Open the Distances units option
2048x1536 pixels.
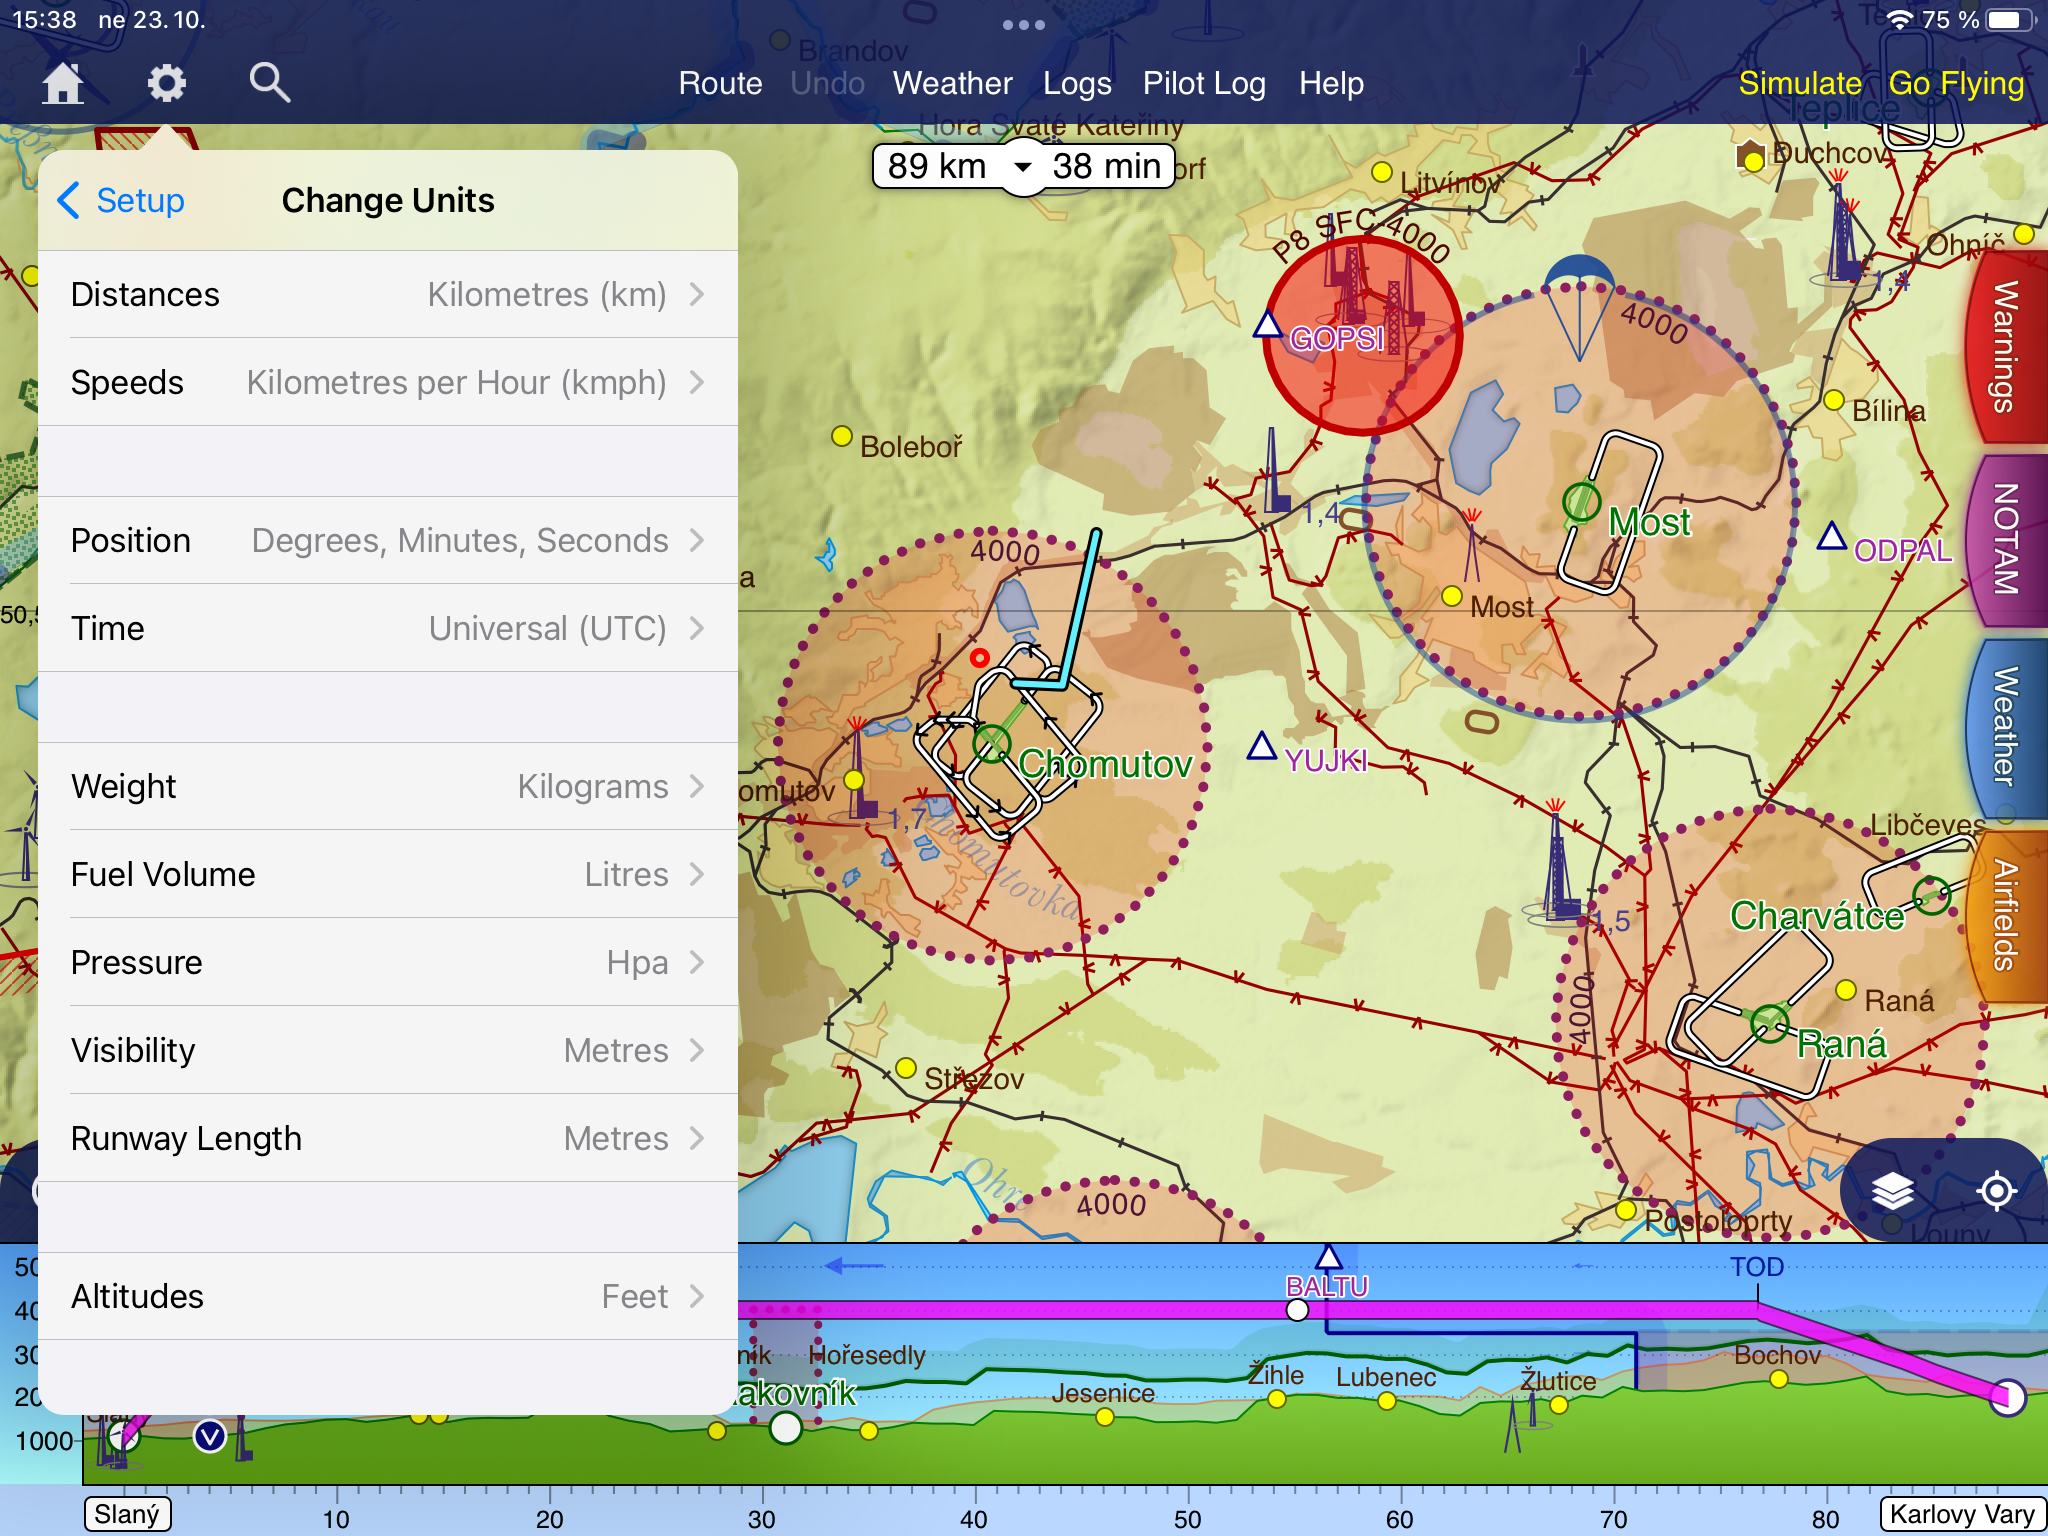pyautogui.click(x=388, y=295)
